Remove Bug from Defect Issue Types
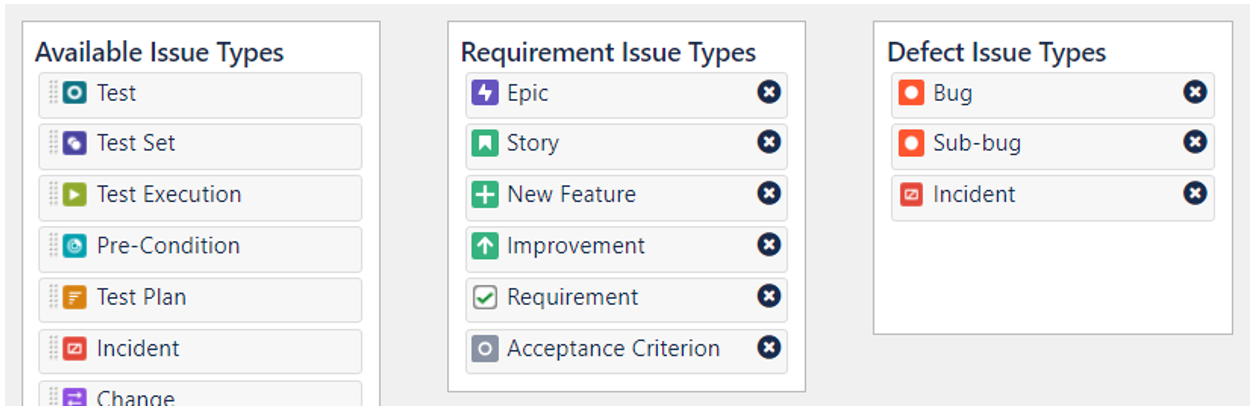The image size is (1250, 408). [x=1195, y=92]
